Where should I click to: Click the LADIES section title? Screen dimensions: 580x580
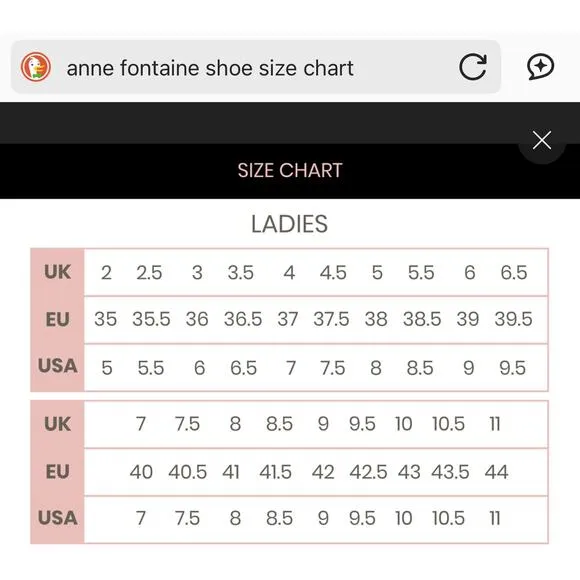pos(290,224)
